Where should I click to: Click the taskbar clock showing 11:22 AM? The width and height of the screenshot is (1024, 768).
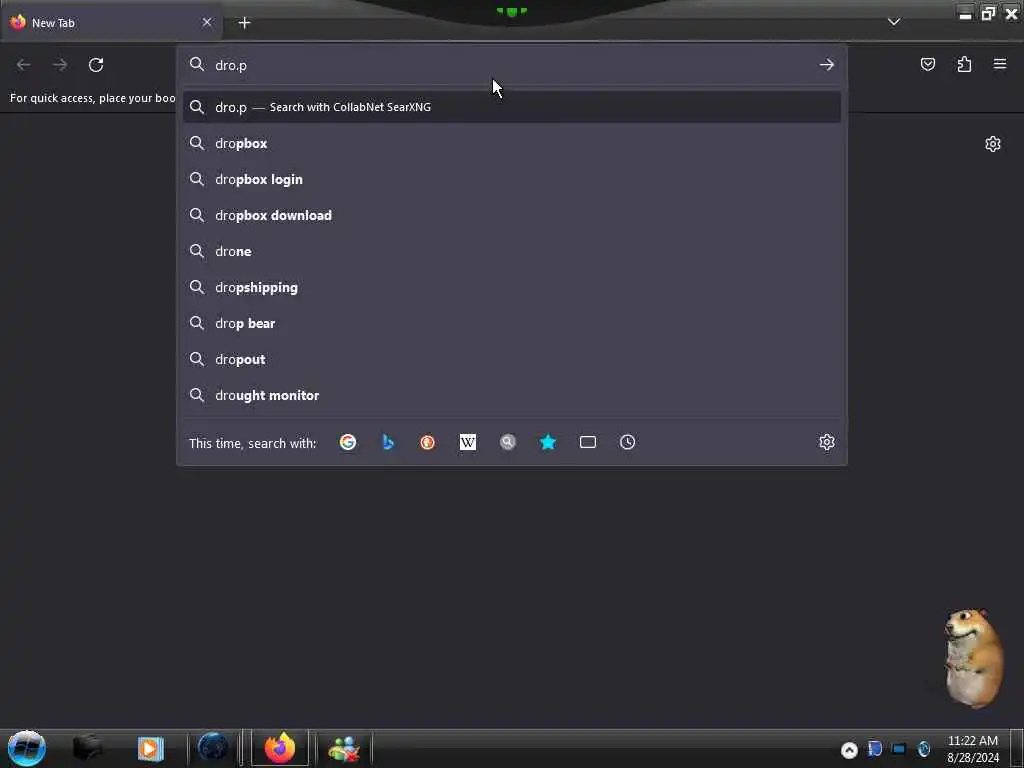point(972,749)
